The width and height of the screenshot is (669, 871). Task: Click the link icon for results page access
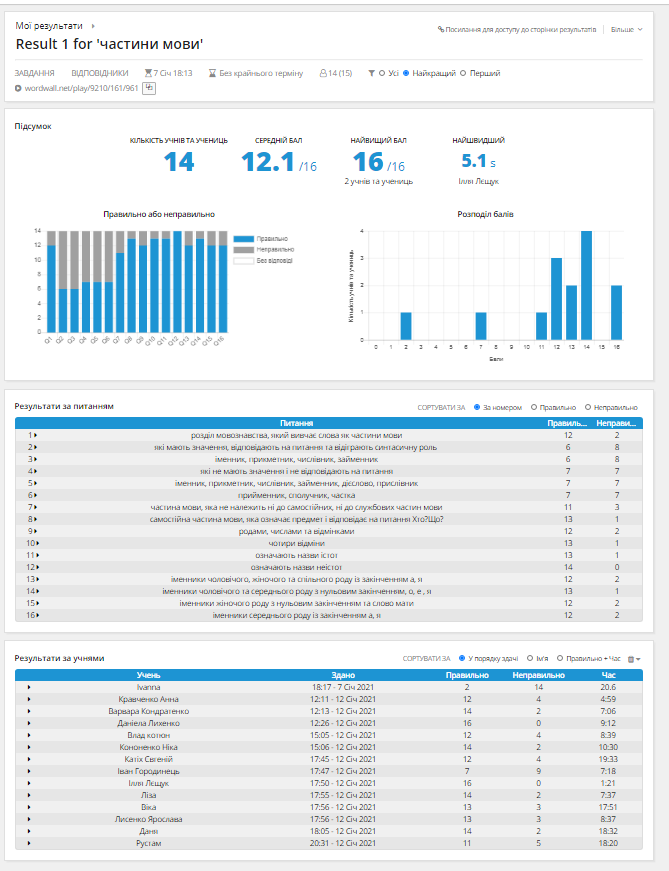(441, 29)
